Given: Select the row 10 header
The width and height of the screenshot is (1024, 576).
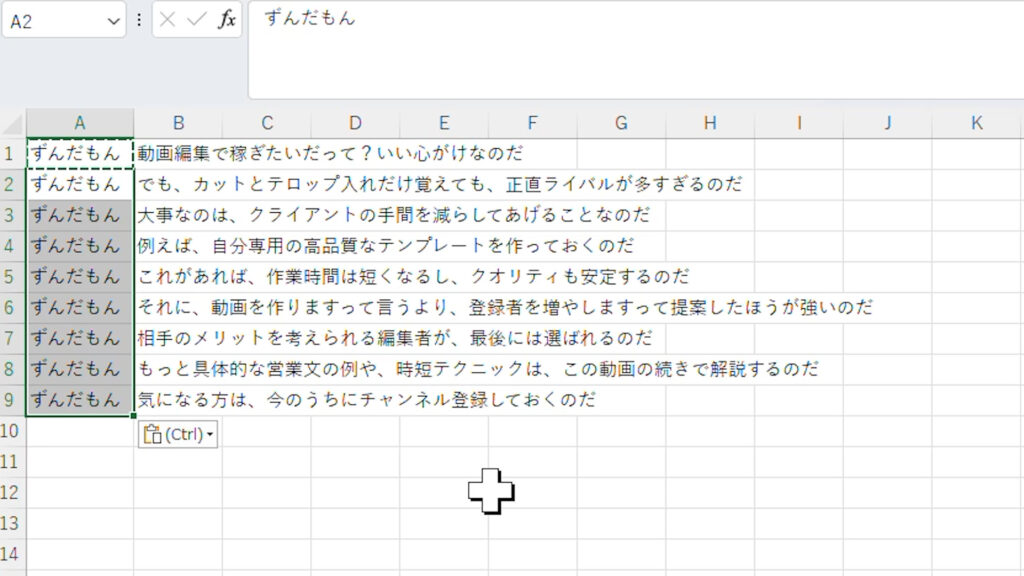Looking at the screenshot, I should coord(12,431).
